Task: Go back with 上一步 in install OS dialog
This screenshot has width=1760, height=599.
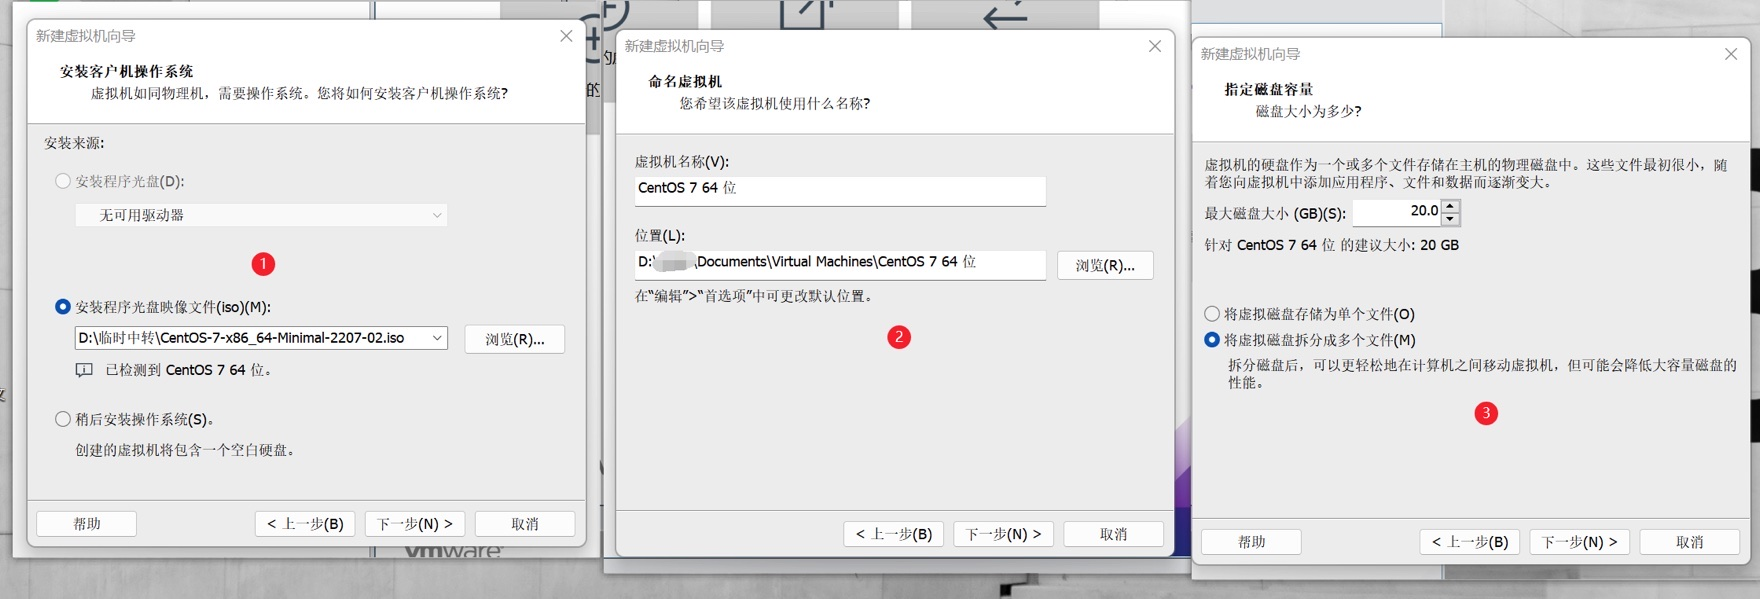Action: tap(305, 523)
